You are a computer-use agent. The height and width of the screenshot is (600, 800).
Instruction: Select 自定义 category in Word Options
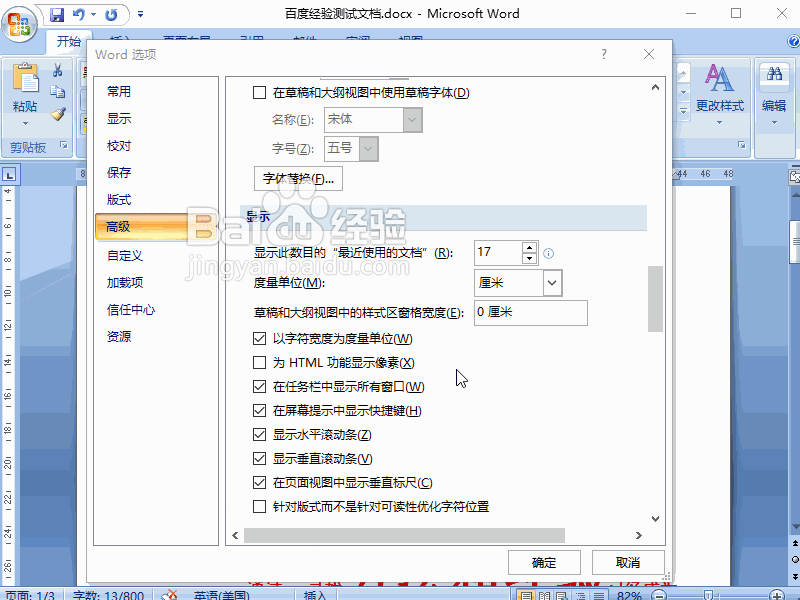[x=124, y=255]
